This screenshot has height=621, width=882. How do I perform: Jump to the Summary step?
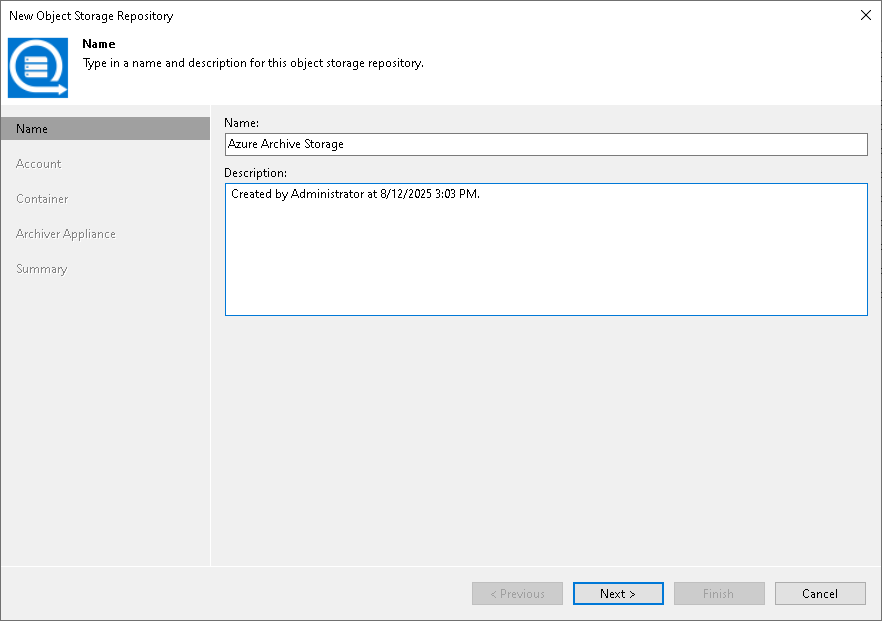pyautogui.click(x=42, y=269)
